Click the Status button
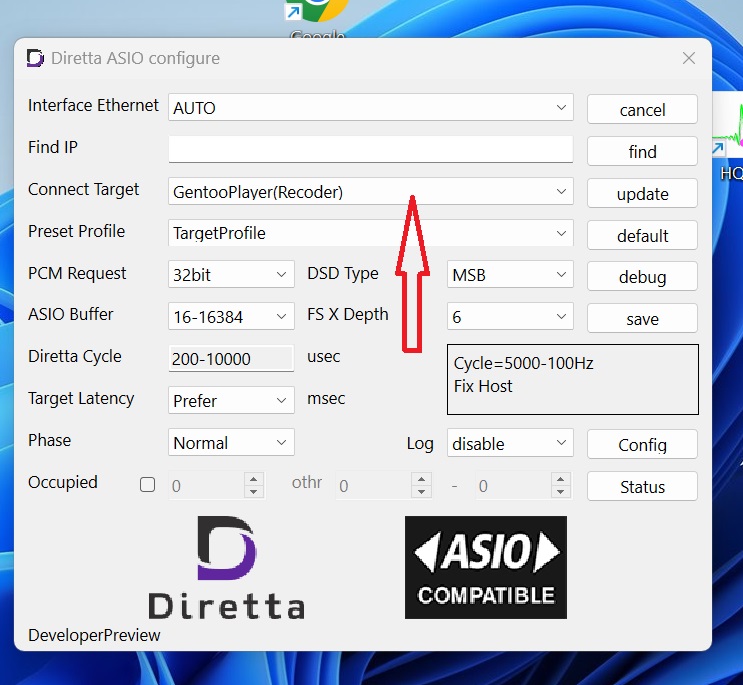This screenshot has width=743, height=685. [642, 486]
